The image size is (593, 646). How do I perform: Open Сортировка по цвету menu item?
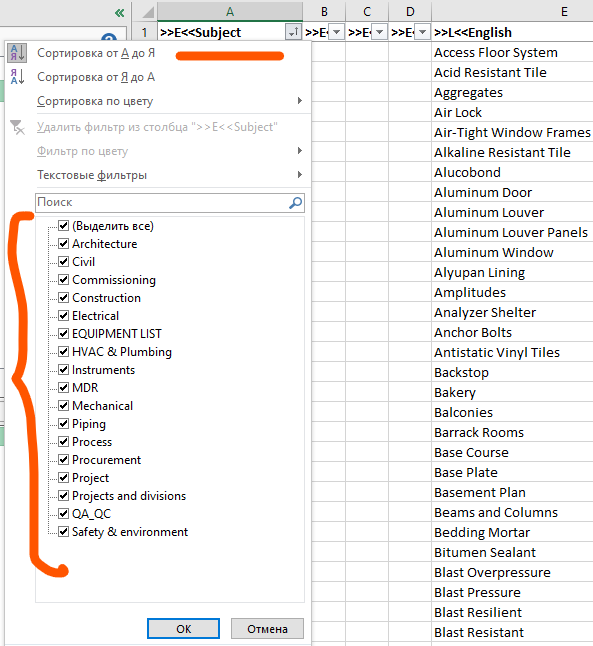coord(95,101)
